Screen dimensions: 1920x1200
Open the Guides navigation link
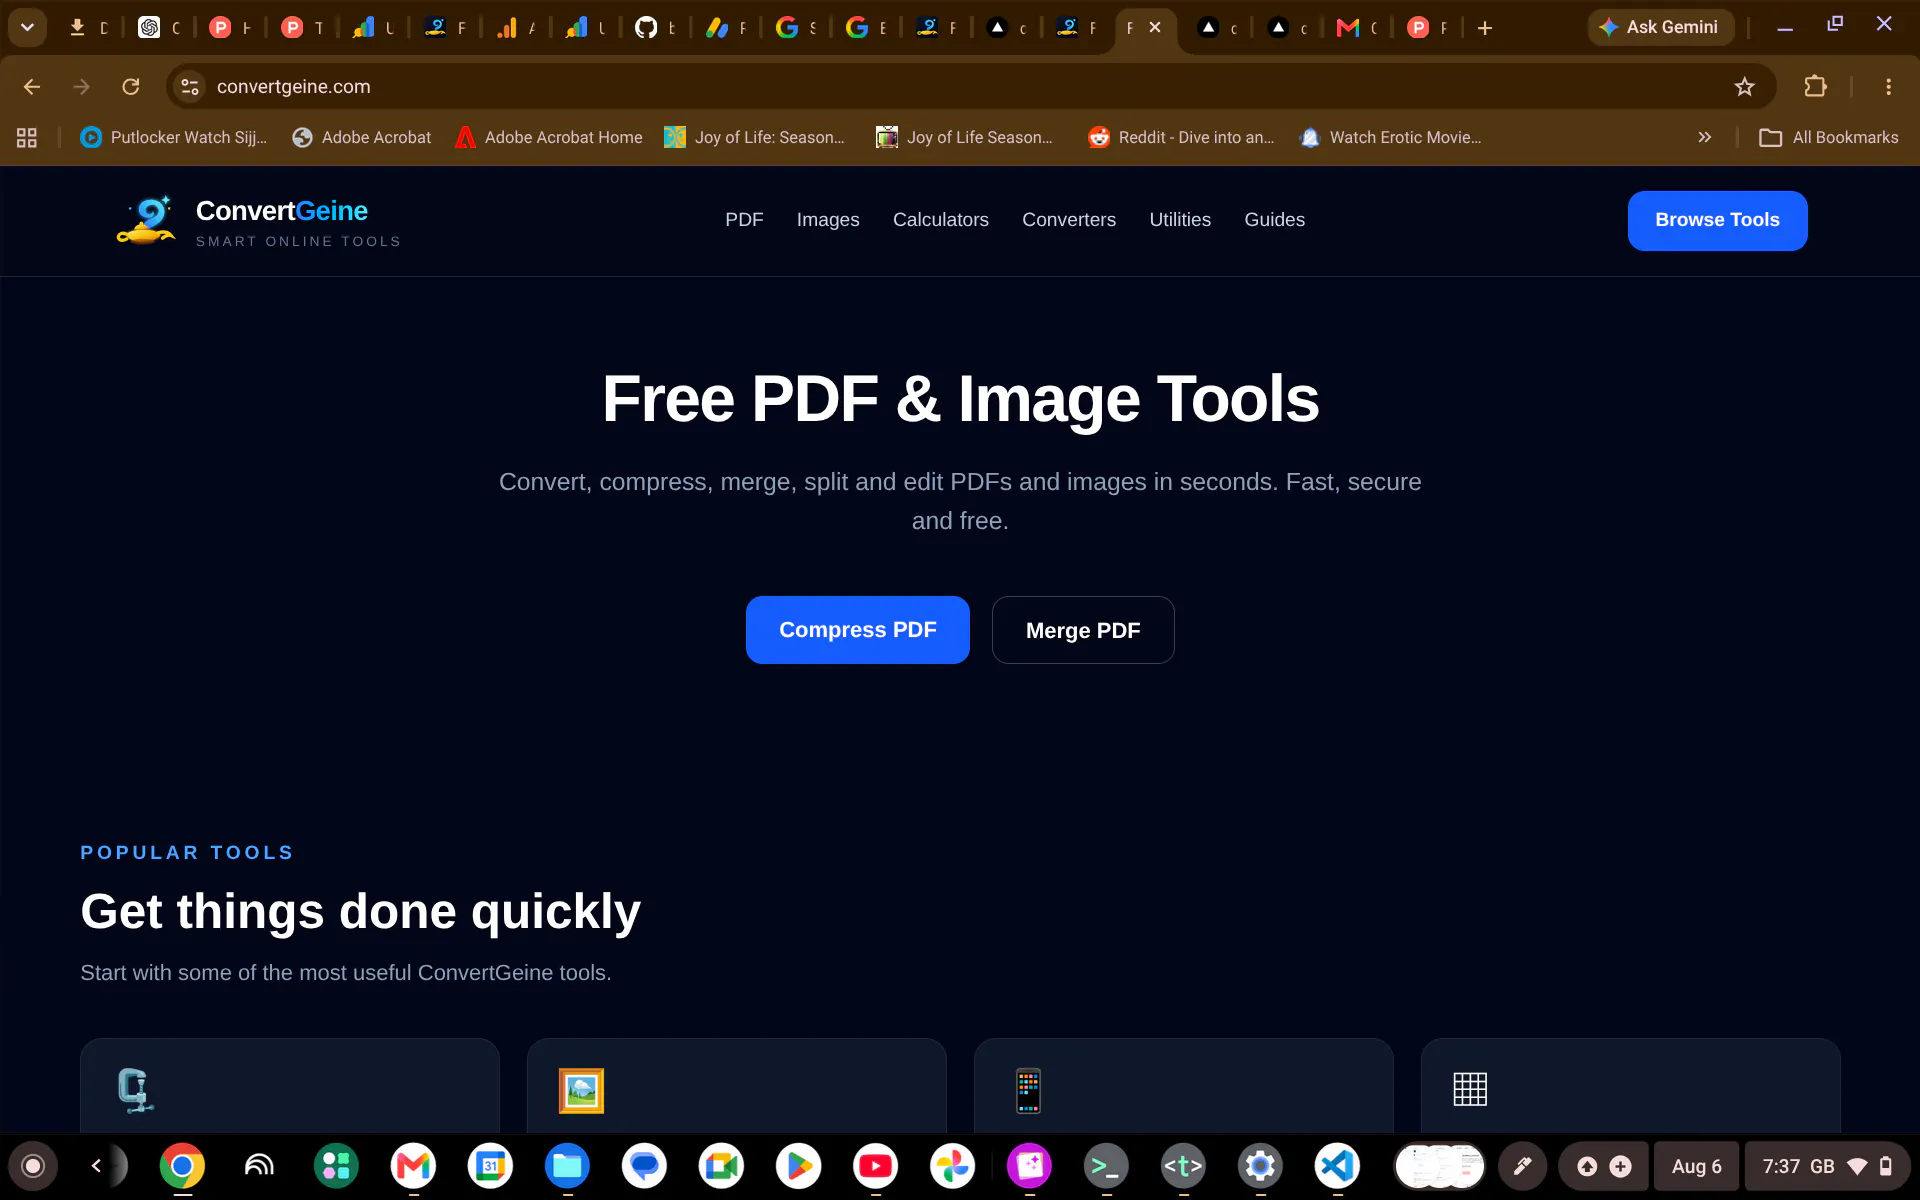click(x=1274, y=220)
